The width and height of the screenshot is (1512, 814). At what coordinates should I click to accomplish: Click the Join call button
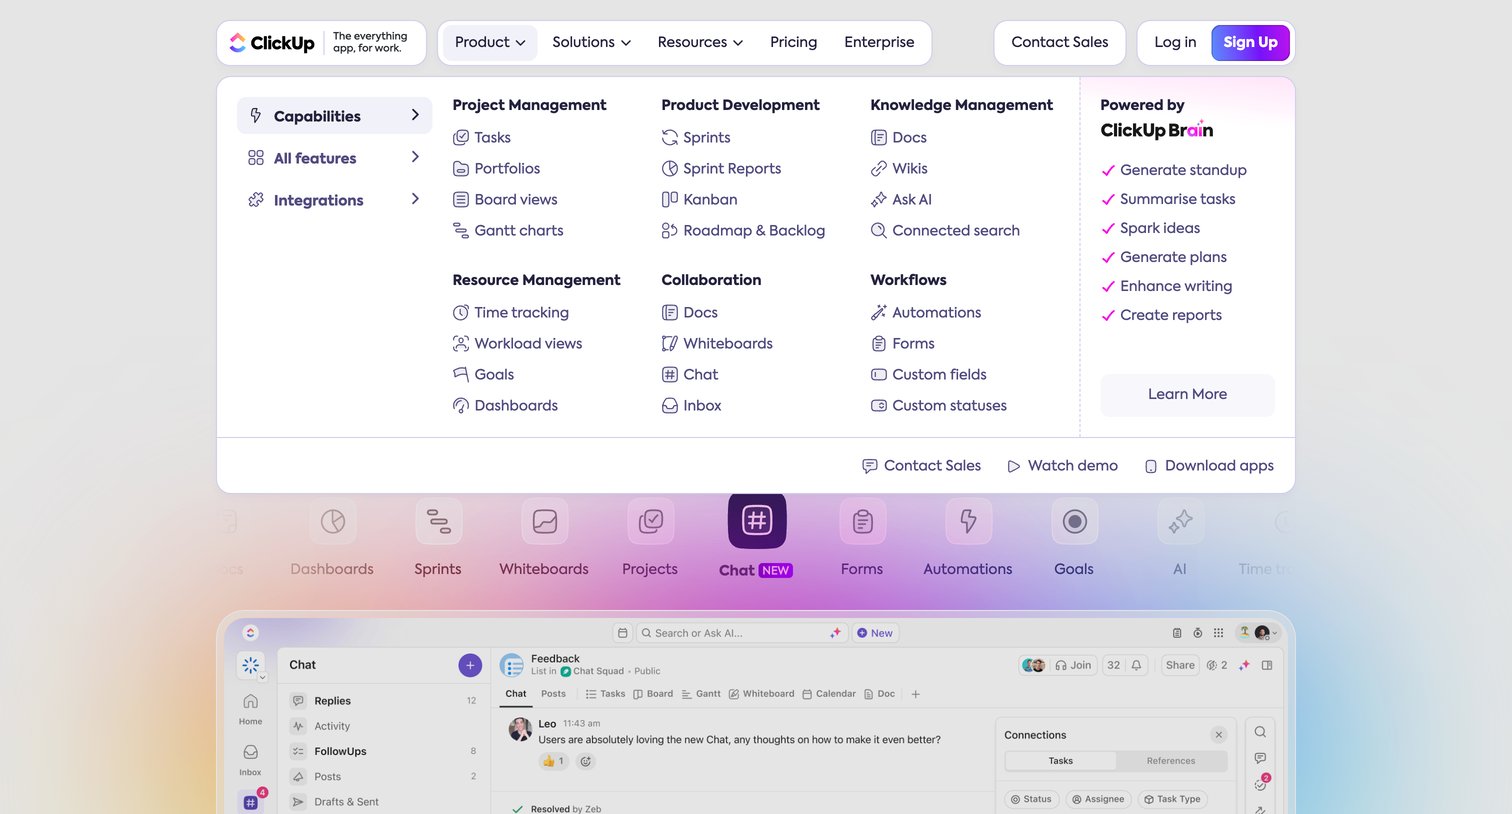click(1073, 665)
